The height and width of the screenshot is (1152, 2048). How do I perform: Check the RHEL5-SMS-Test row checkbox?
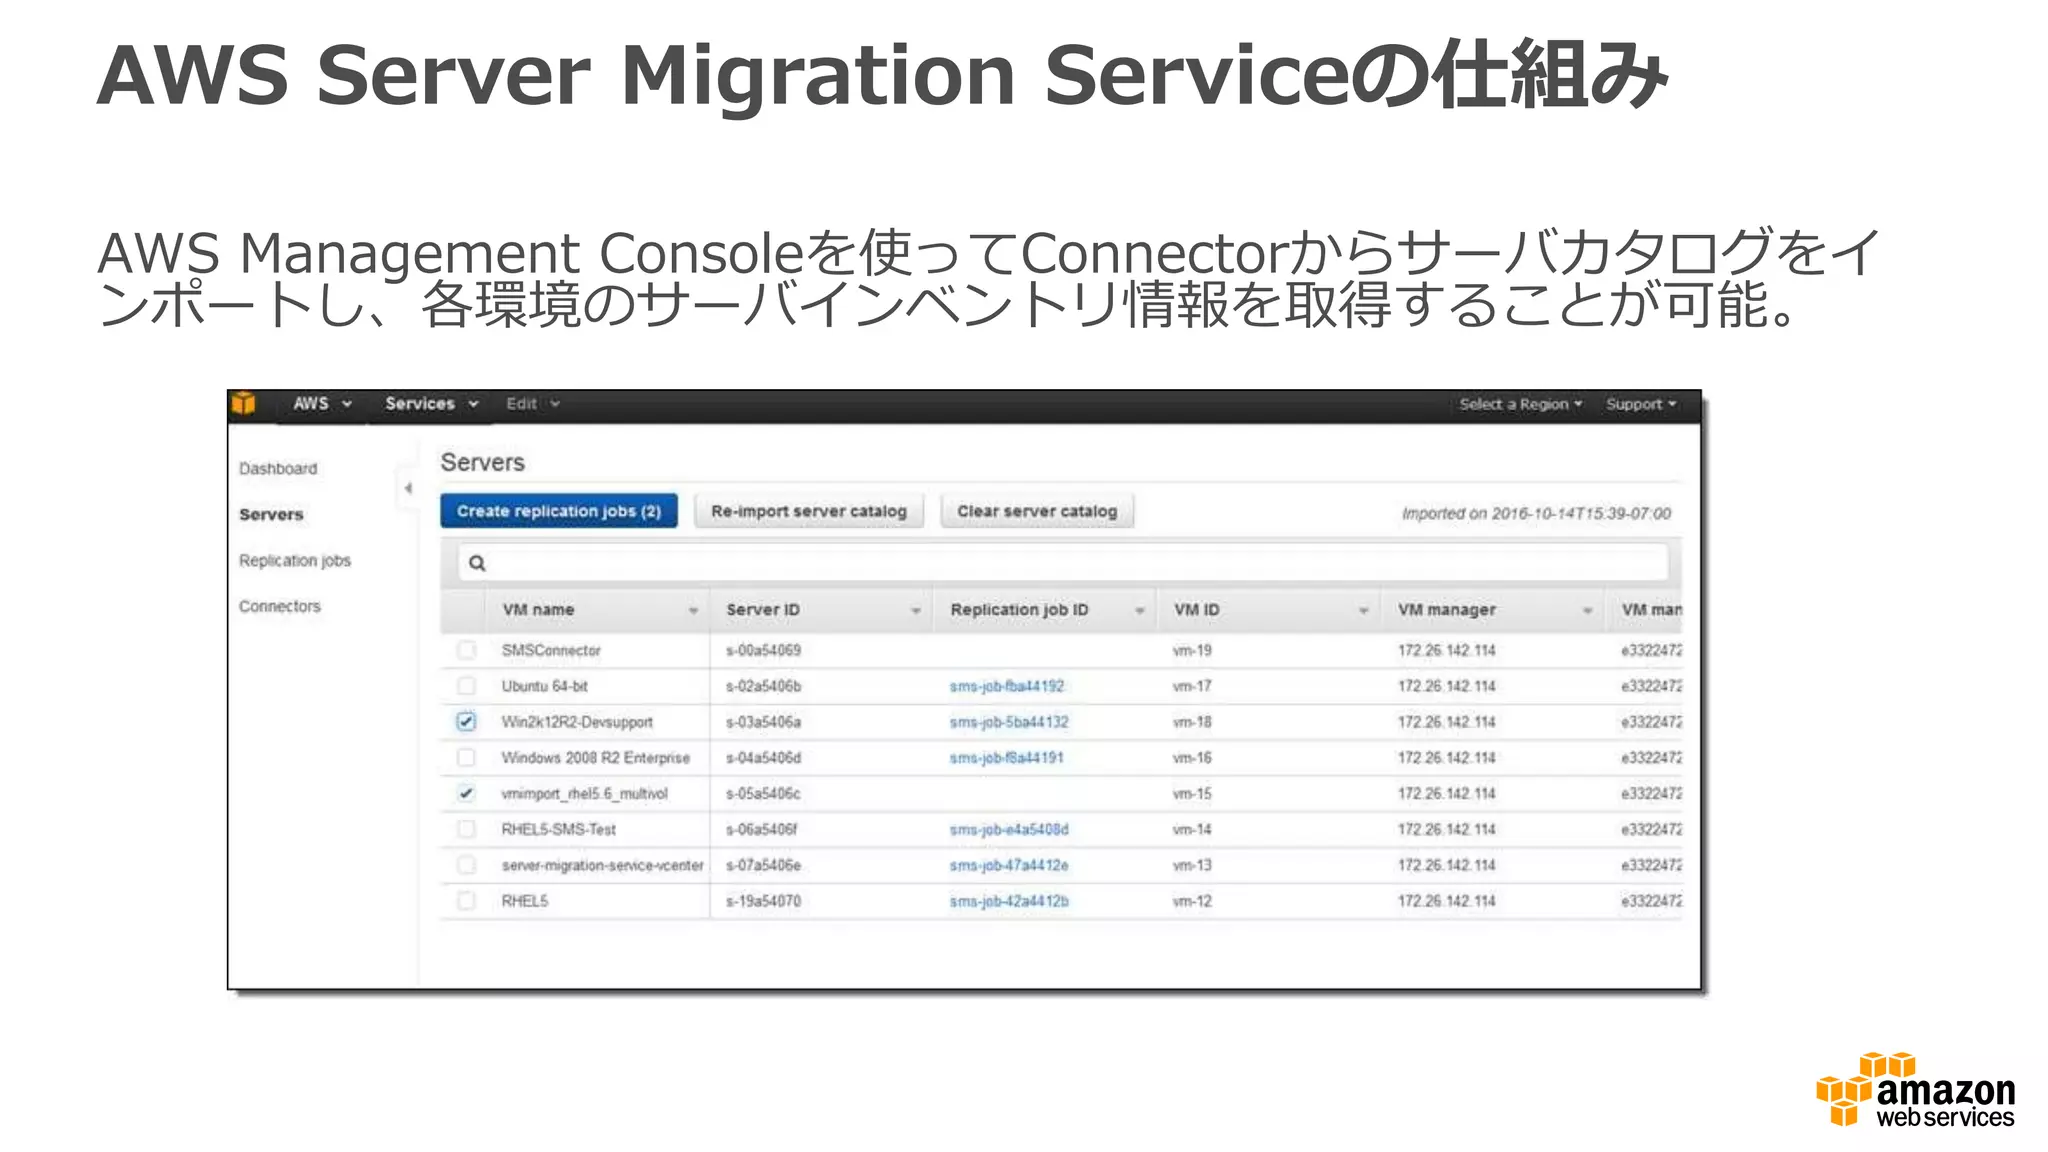point(466,830)
